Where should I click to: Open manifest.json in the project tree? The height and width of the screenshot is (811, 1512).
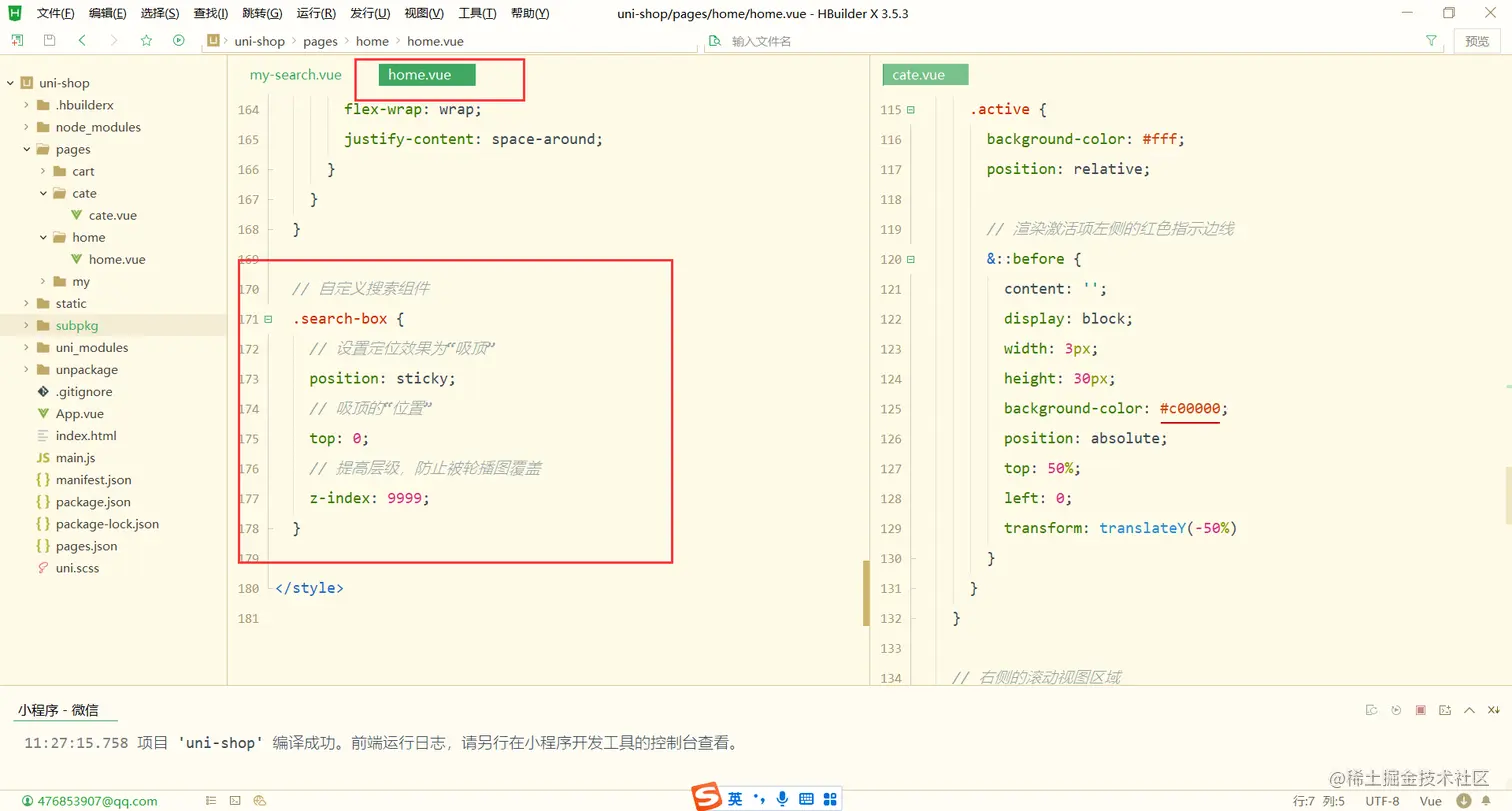pos(93,480)
